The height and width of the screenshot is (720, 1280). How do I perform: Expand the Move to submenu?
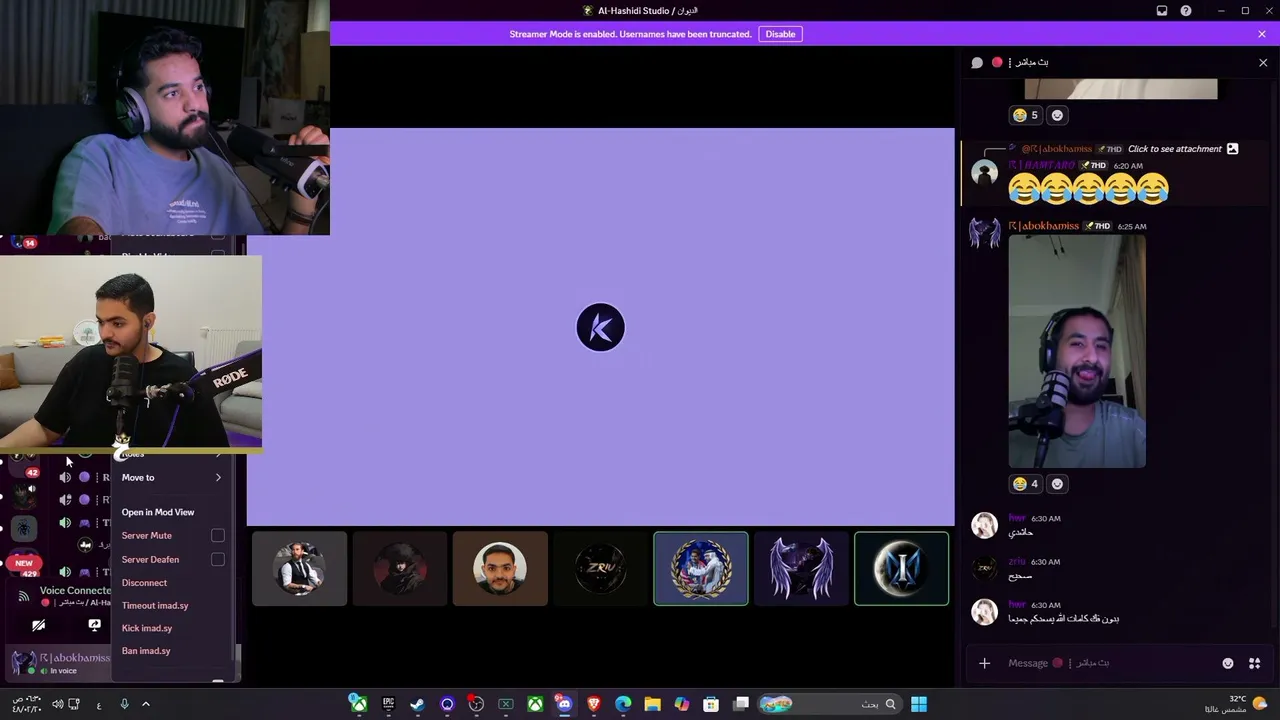[172, 478]
